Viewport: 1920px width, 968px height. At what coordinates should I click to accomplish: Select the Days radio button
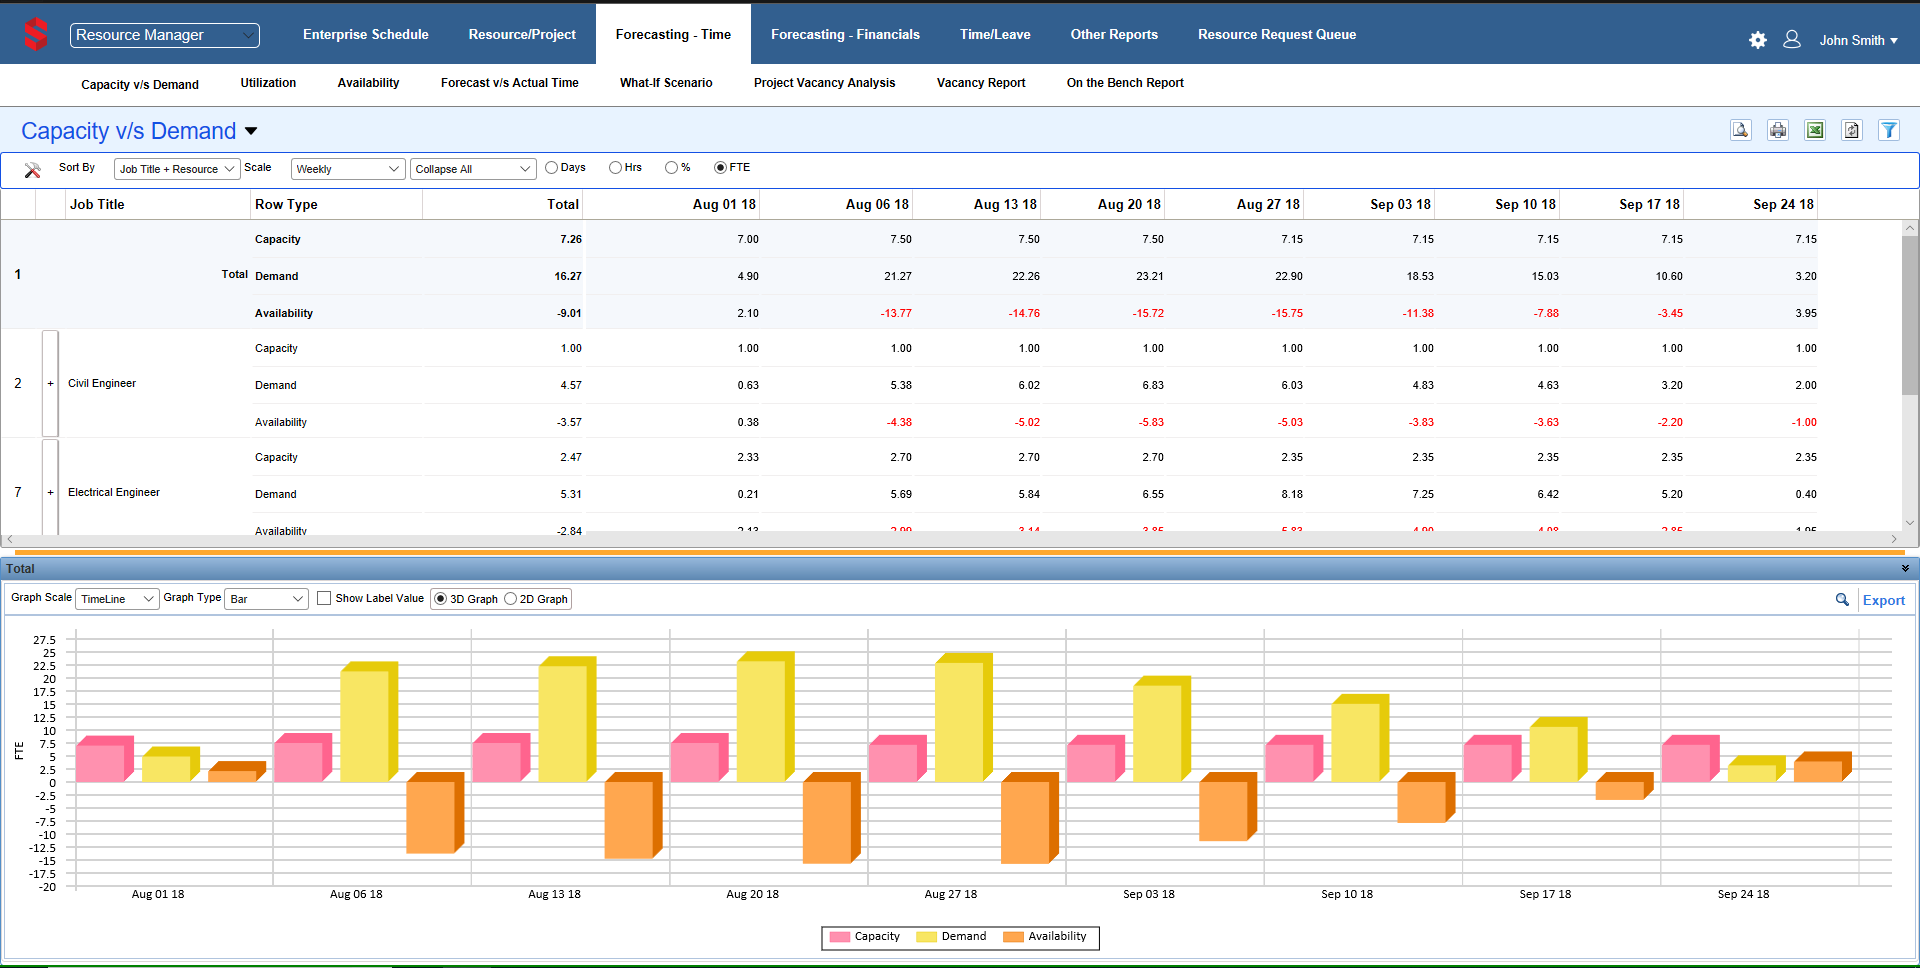(551, 168)
